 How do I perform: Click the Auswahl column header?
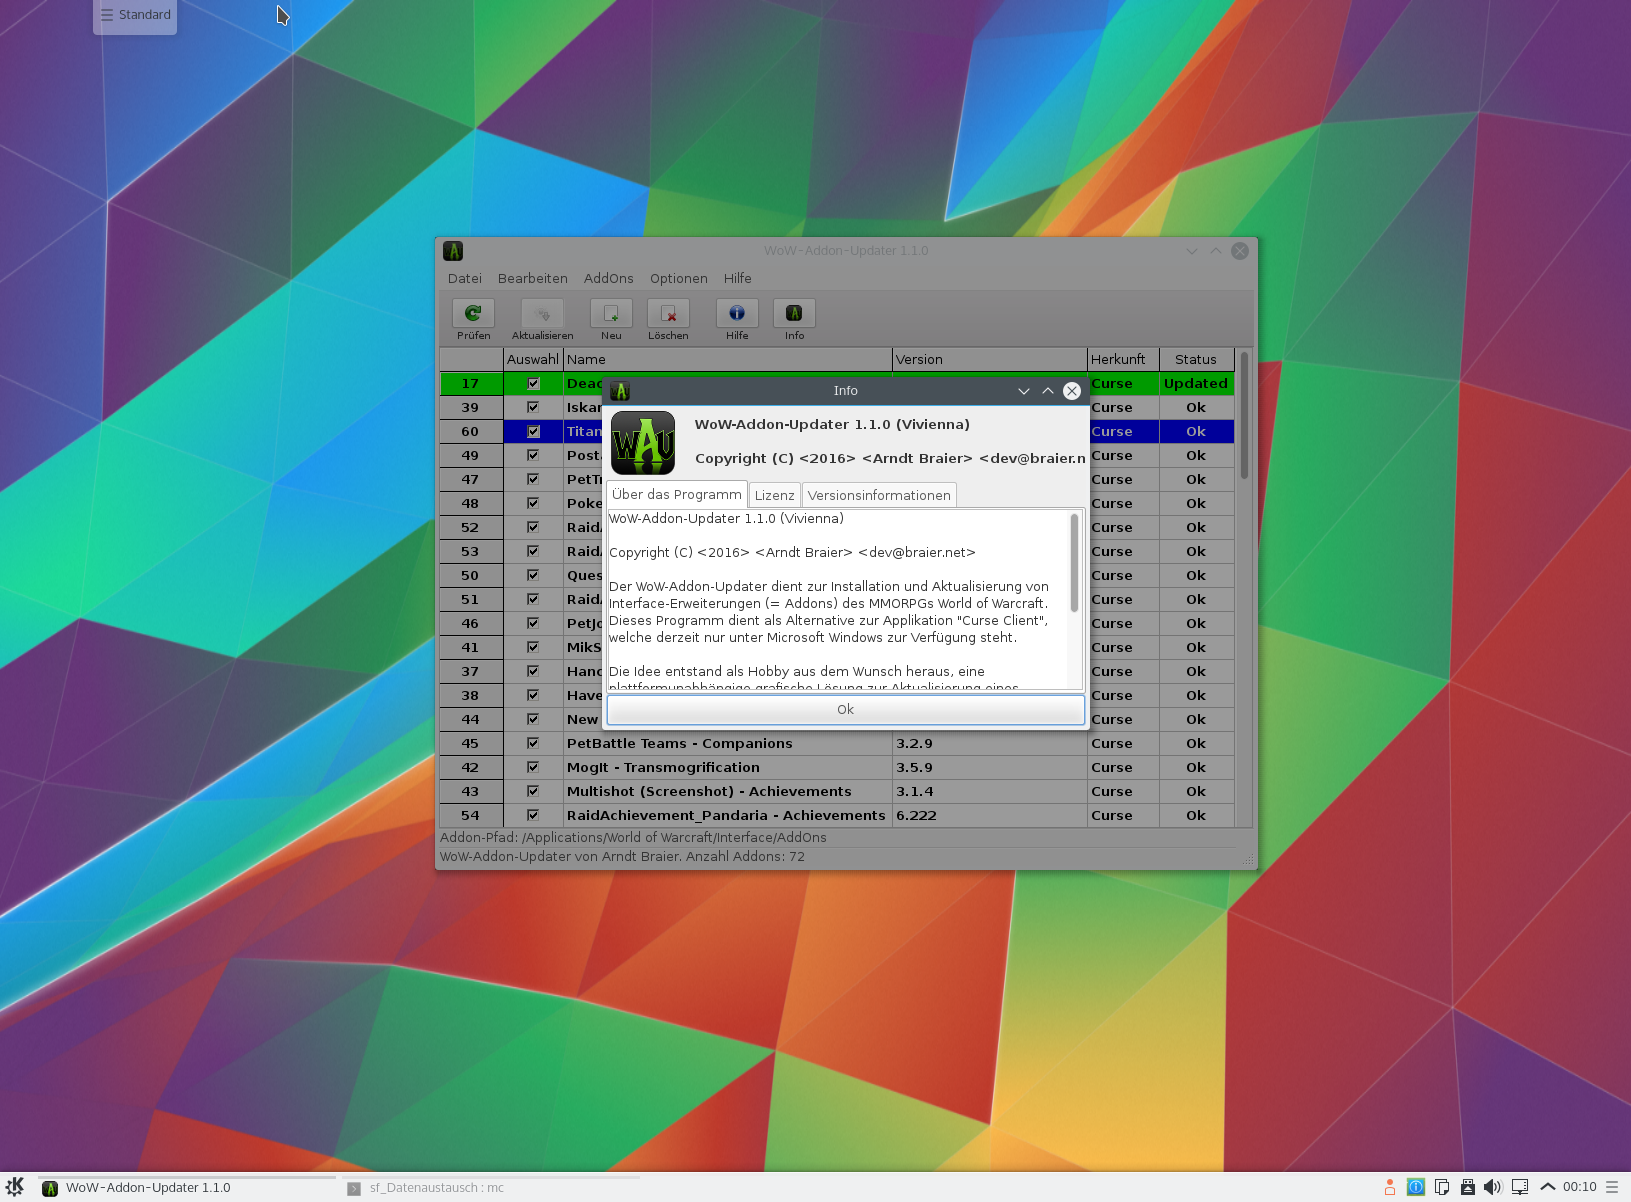point(533,359)
